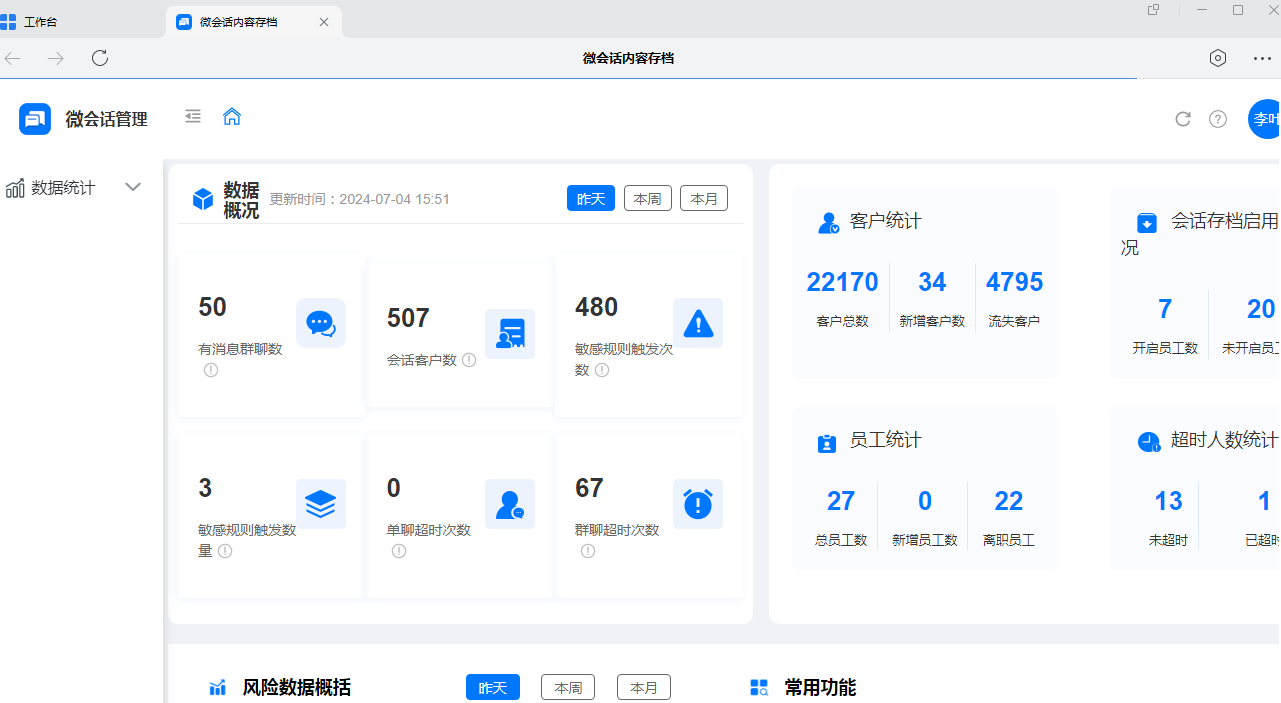Click the 微会话管理 logo icon
This screenshot has width=1281, height=703.
click(x=34, y=118)
